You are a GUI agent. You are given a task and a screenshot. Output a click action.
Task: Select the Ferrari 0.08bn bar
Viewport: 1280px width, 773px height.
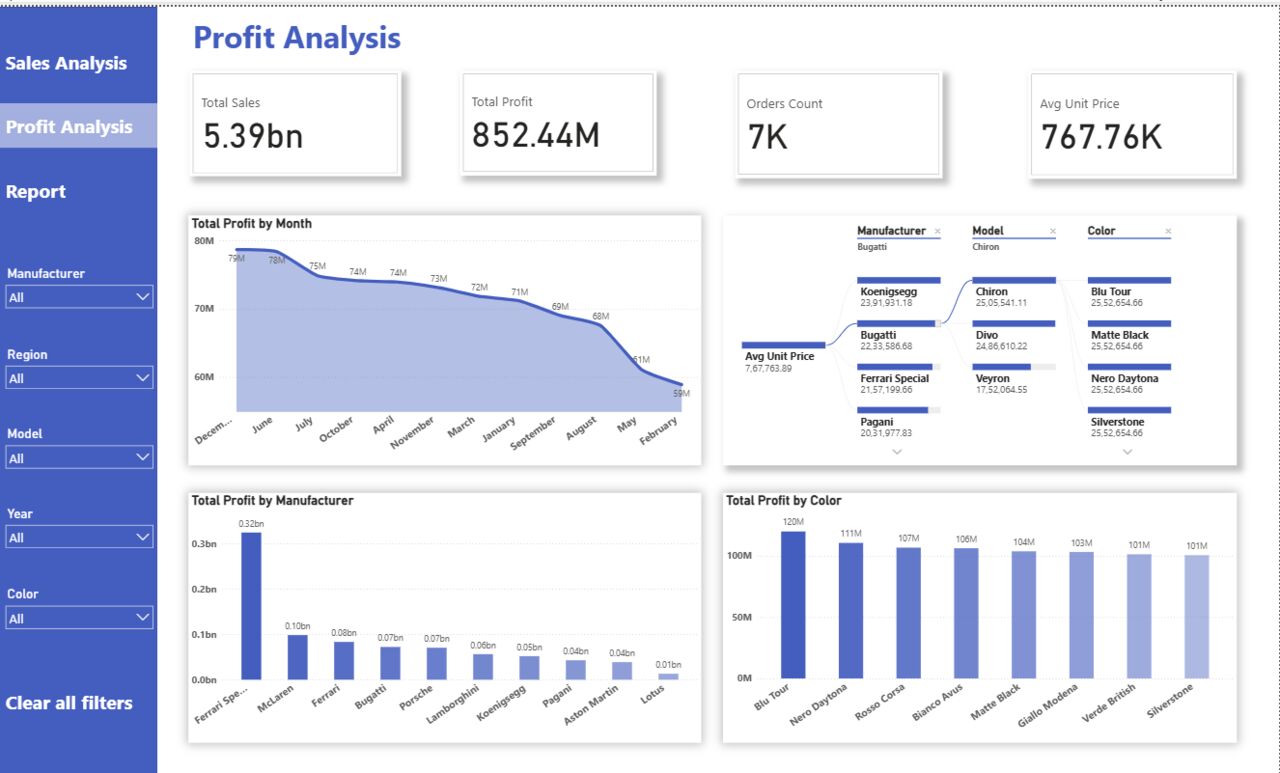click(x=344, y=661)
